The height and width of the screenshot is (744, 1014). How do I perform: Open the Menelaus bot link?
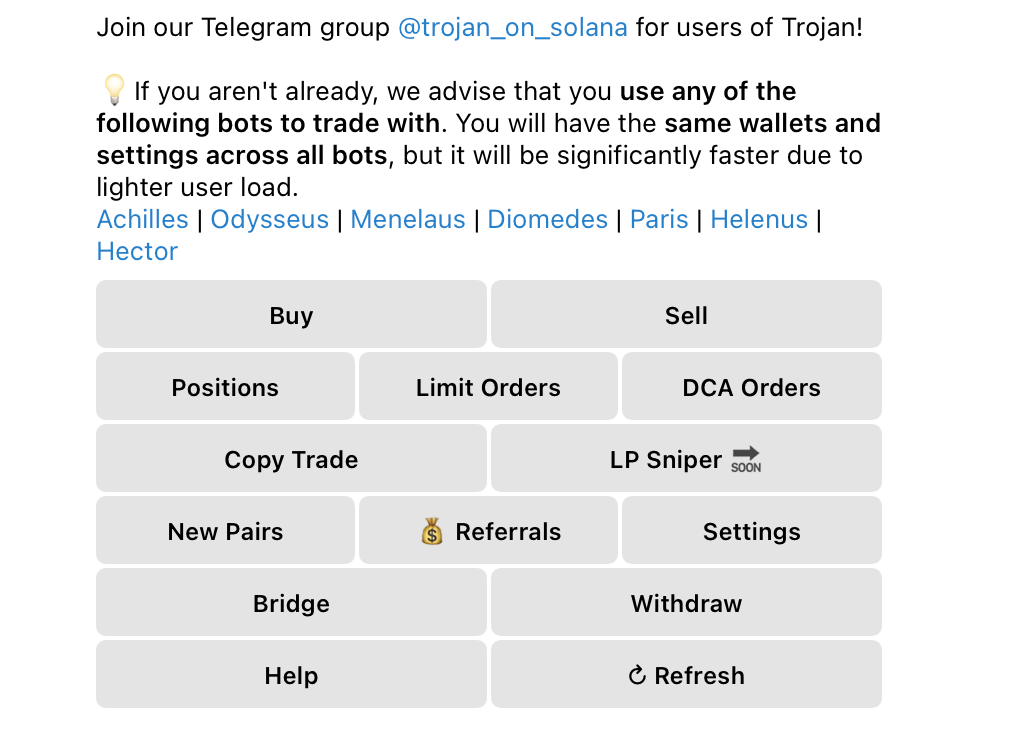407,219
